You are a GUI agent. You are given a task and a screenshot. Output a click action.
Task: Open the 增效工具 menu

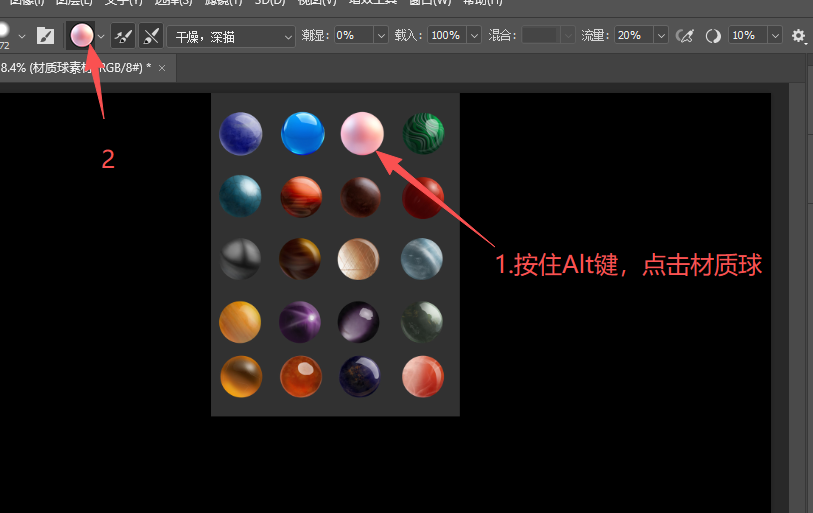(x=373, y=2)
